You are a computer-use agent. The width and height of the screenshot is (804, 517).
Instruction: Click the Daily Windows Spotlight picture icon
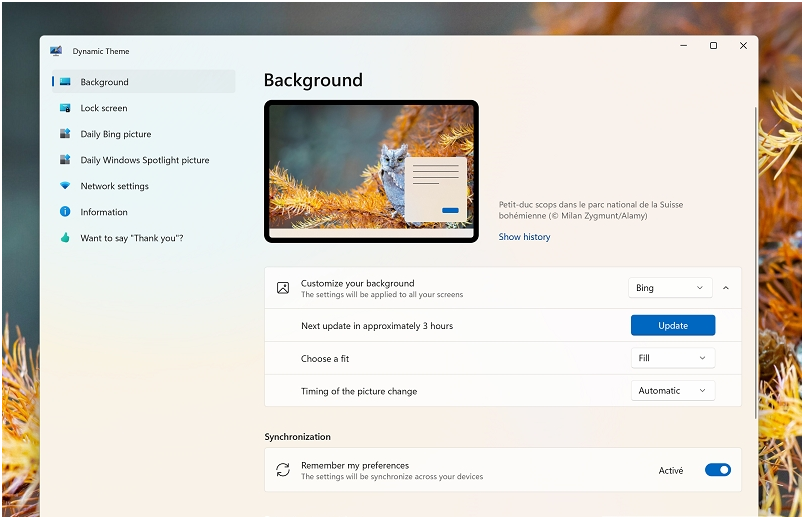[x=65, y=160]
